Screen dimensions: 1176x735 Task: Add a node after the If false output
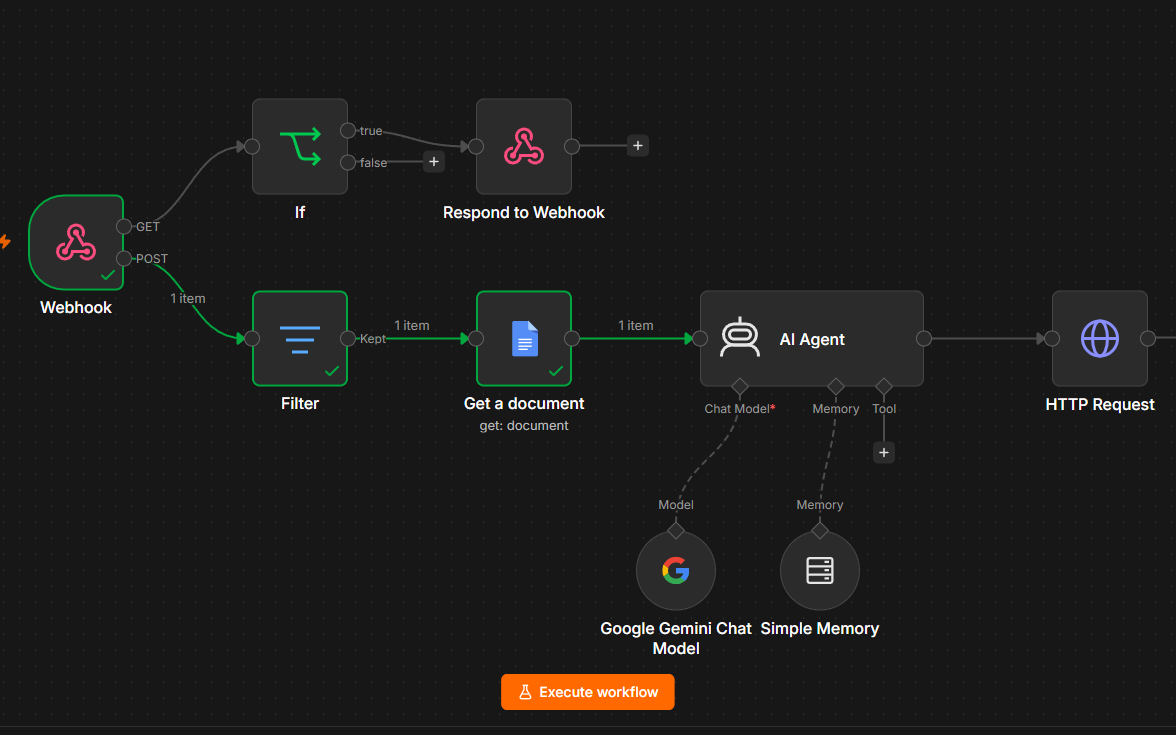(x=434, y=161)
